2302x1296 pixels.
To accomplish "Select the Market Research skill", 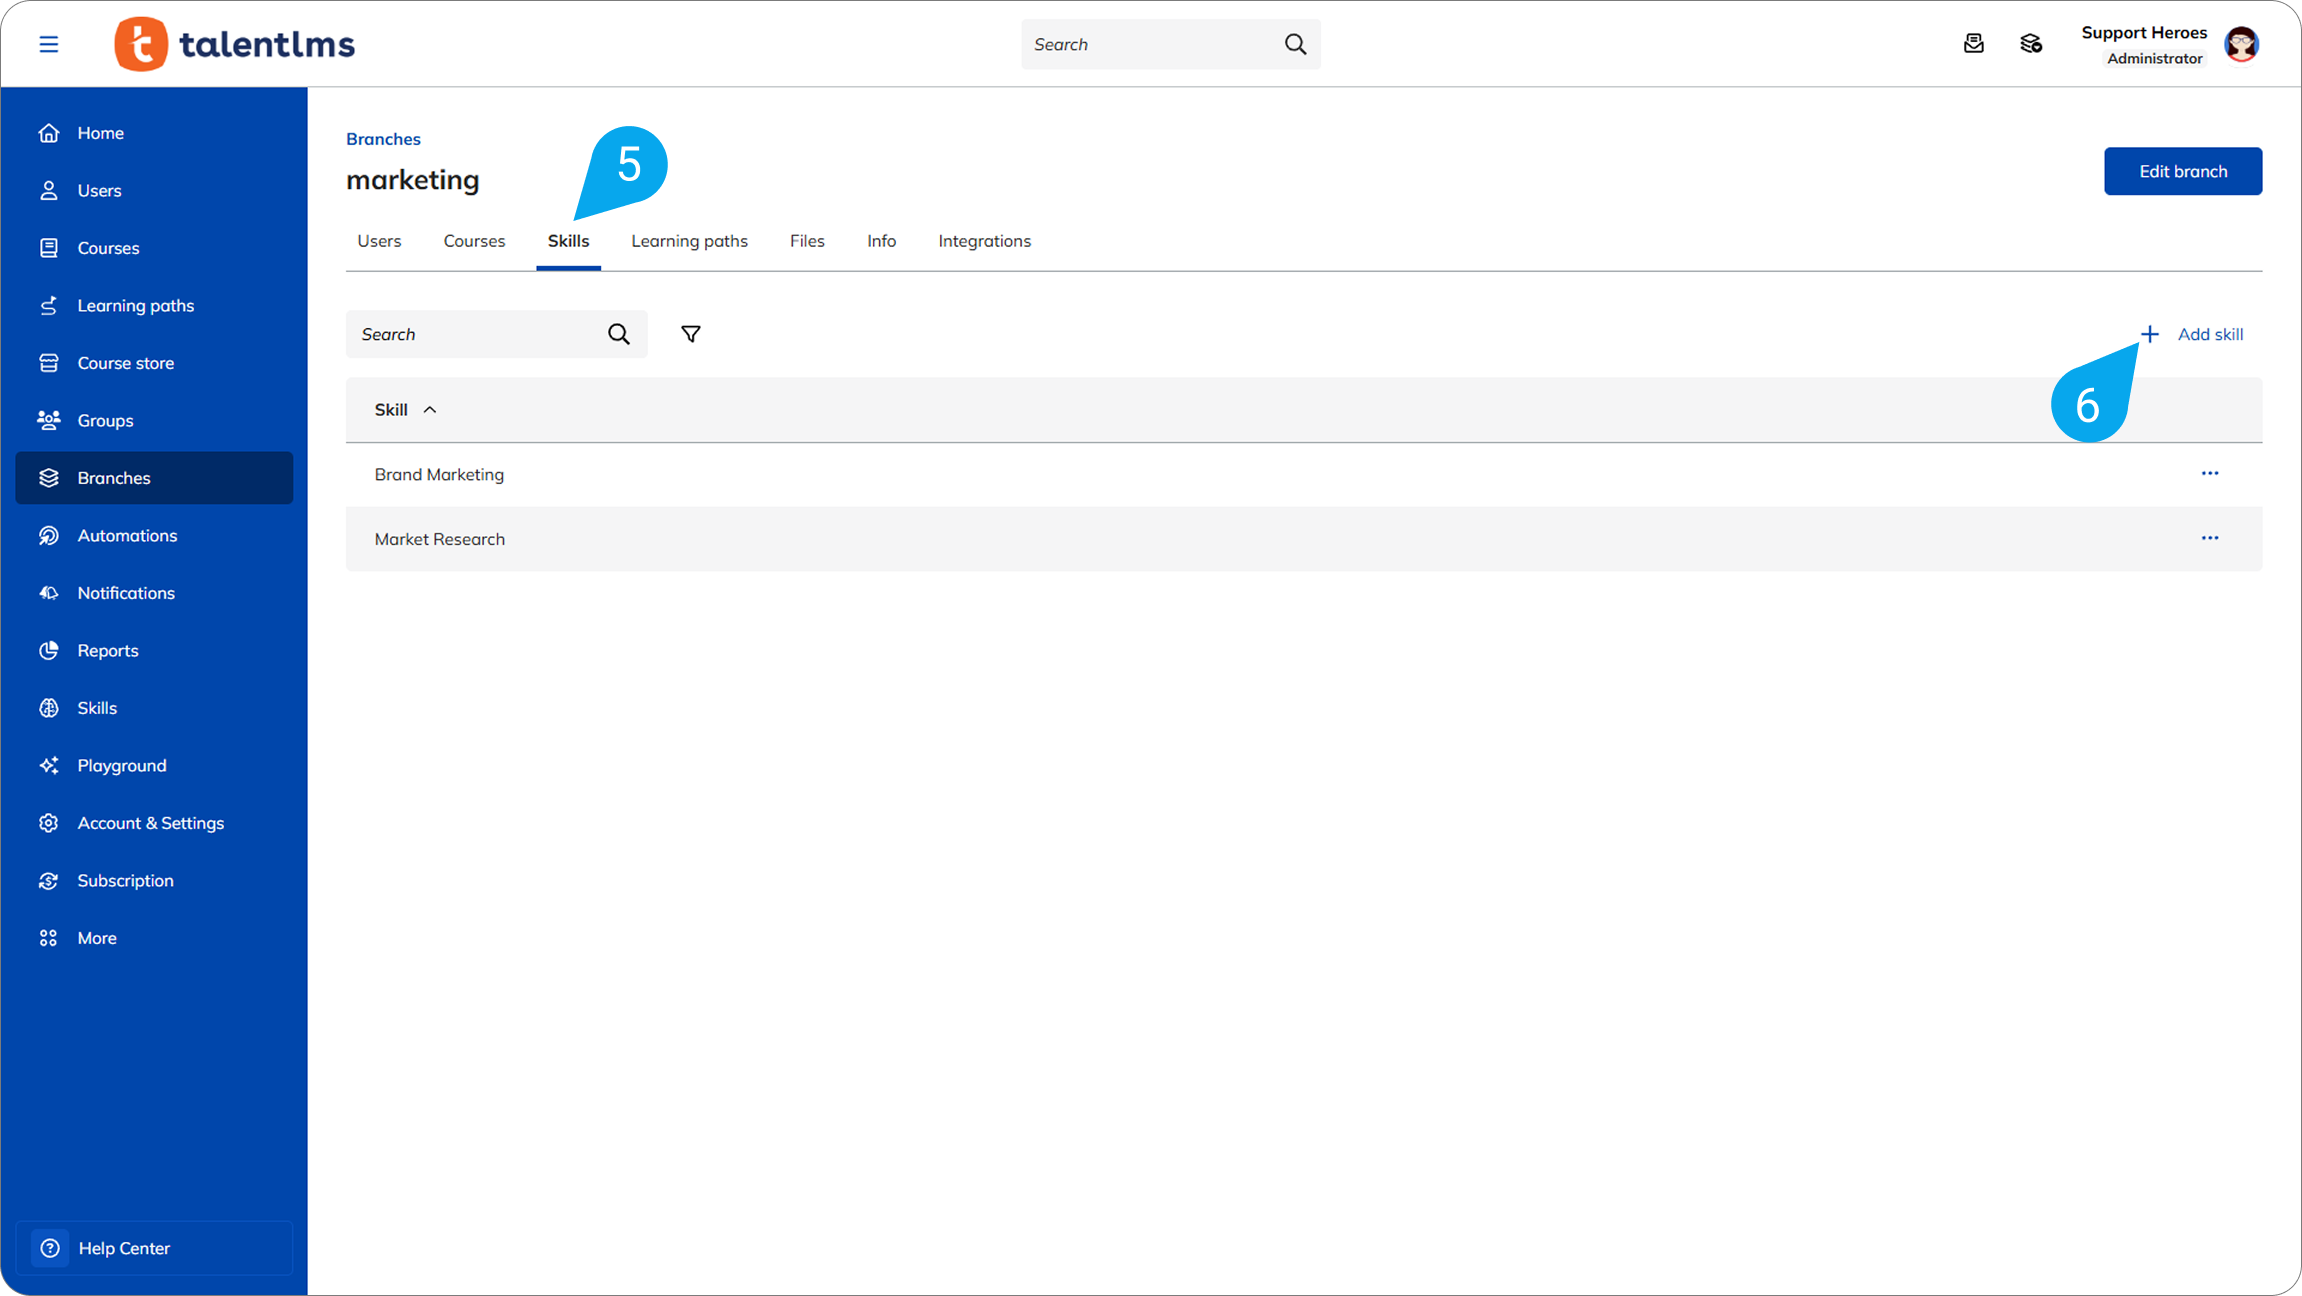I will pyautogui.click(x=440, y=539).
